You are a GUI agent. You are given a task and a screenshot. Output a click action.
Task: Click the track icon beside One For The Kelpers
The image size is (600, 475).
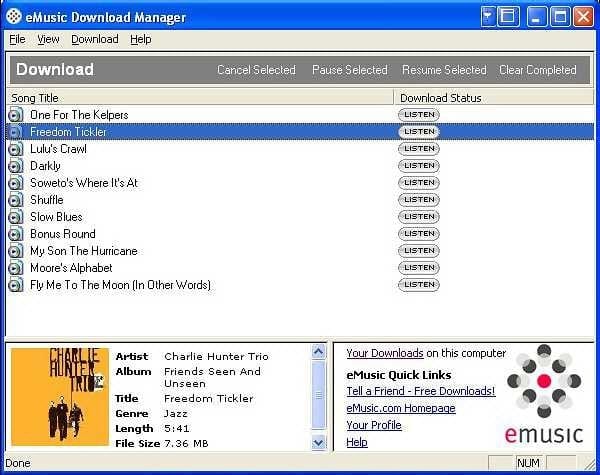click(15, 115)
